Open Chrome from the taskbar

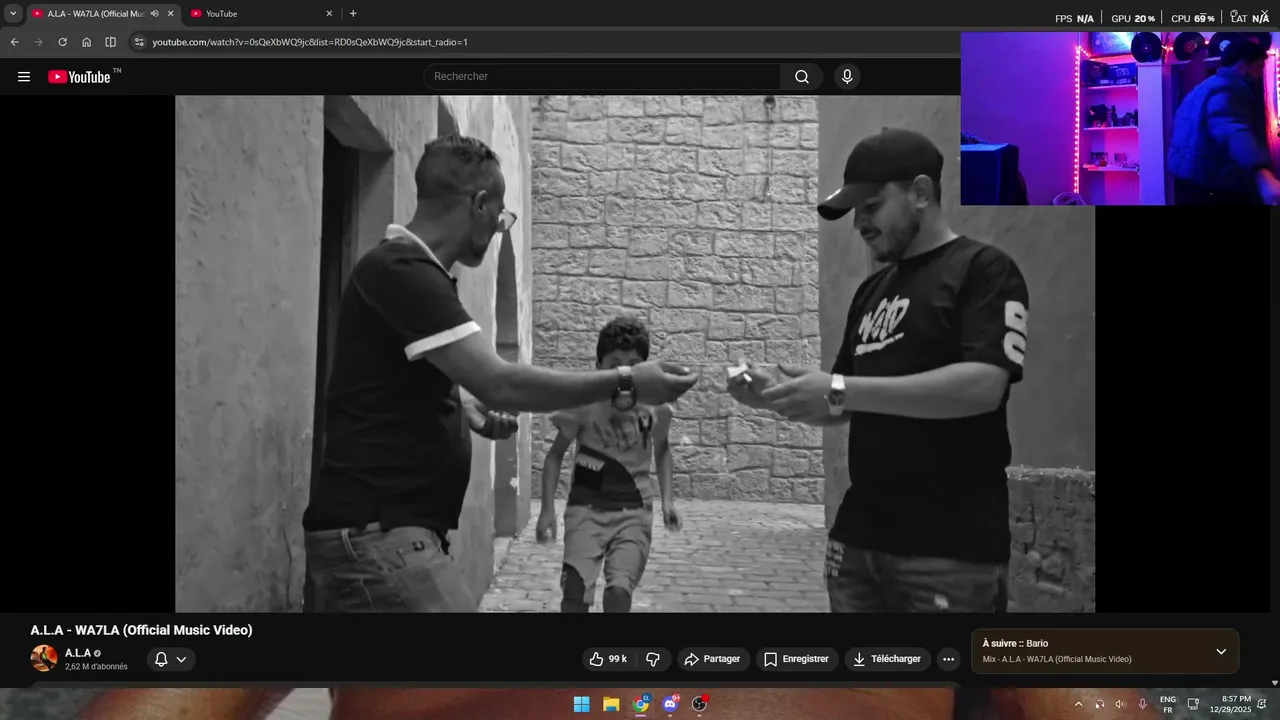[641, 704]
